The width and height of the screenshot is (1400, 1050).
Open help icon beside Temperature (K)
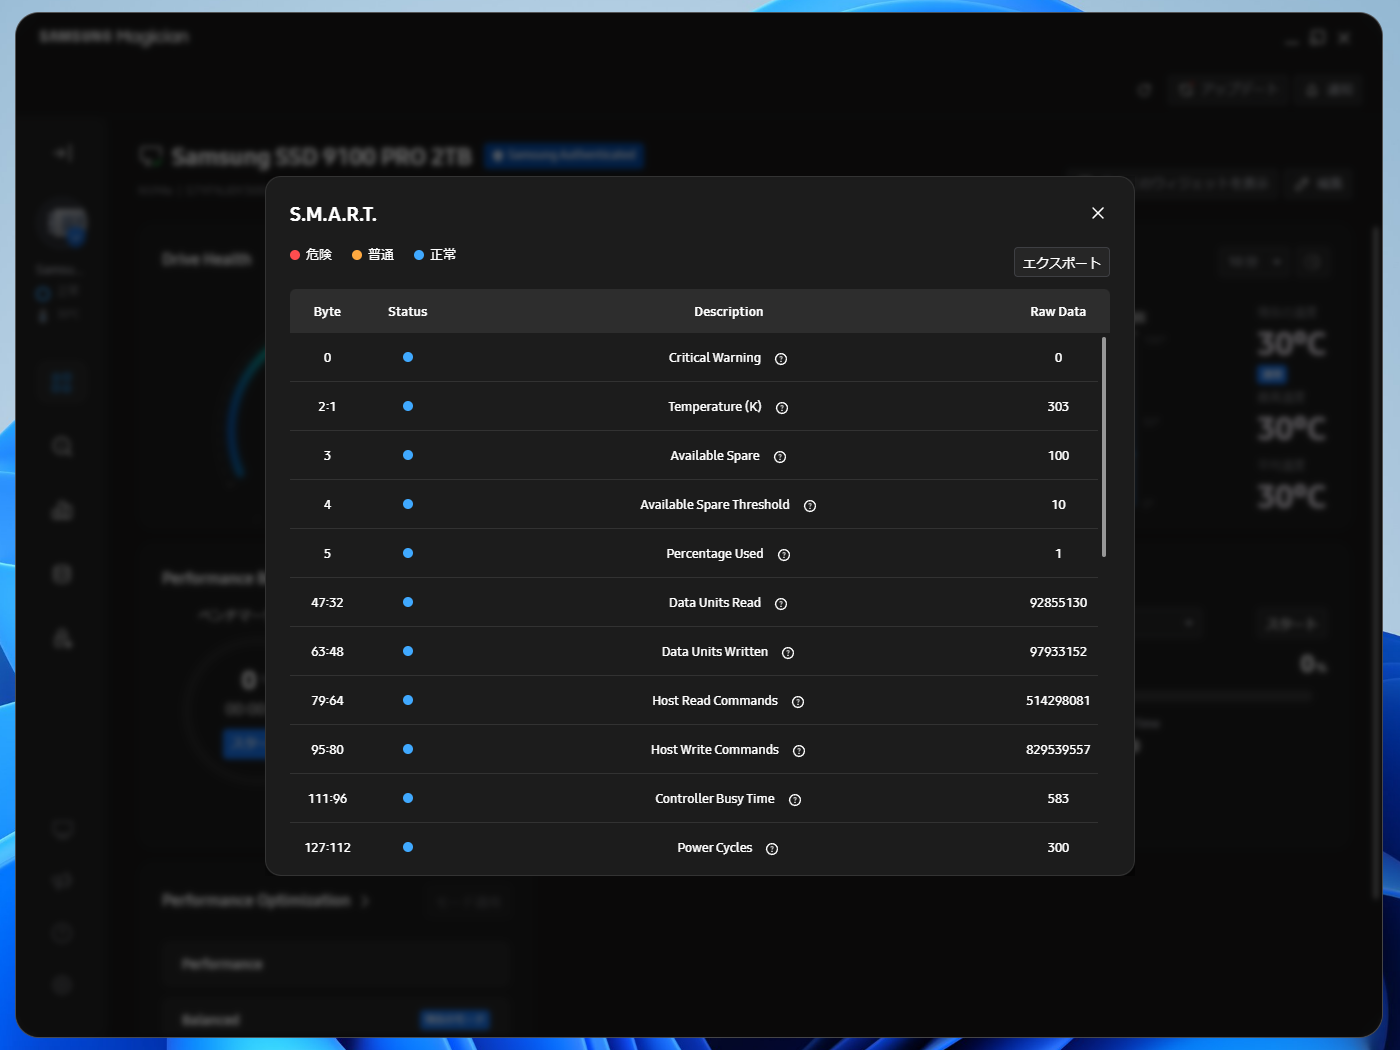point(782,408)
